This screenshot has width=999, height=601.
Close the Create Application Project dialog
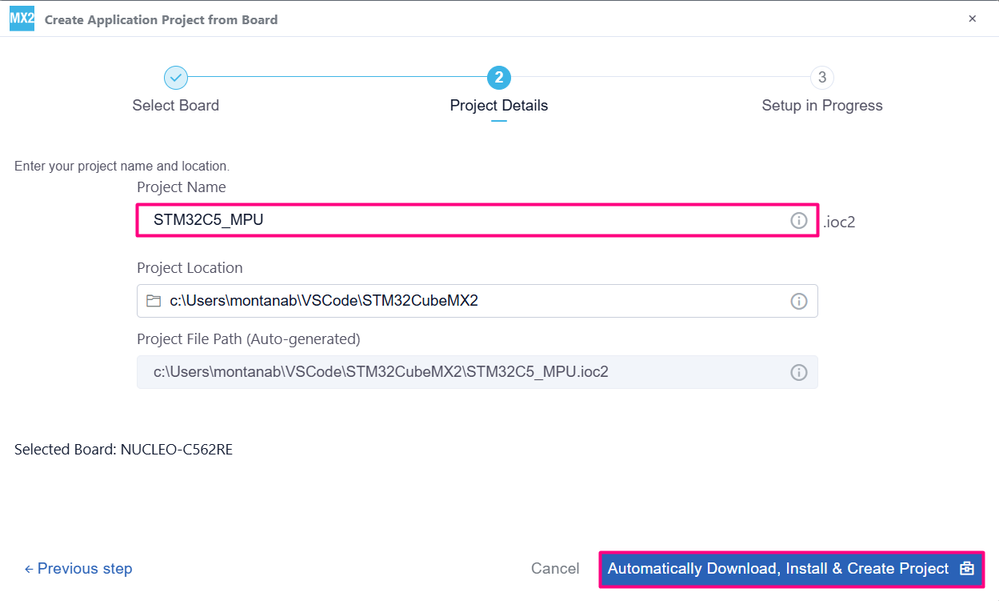[x=972, y=18]
